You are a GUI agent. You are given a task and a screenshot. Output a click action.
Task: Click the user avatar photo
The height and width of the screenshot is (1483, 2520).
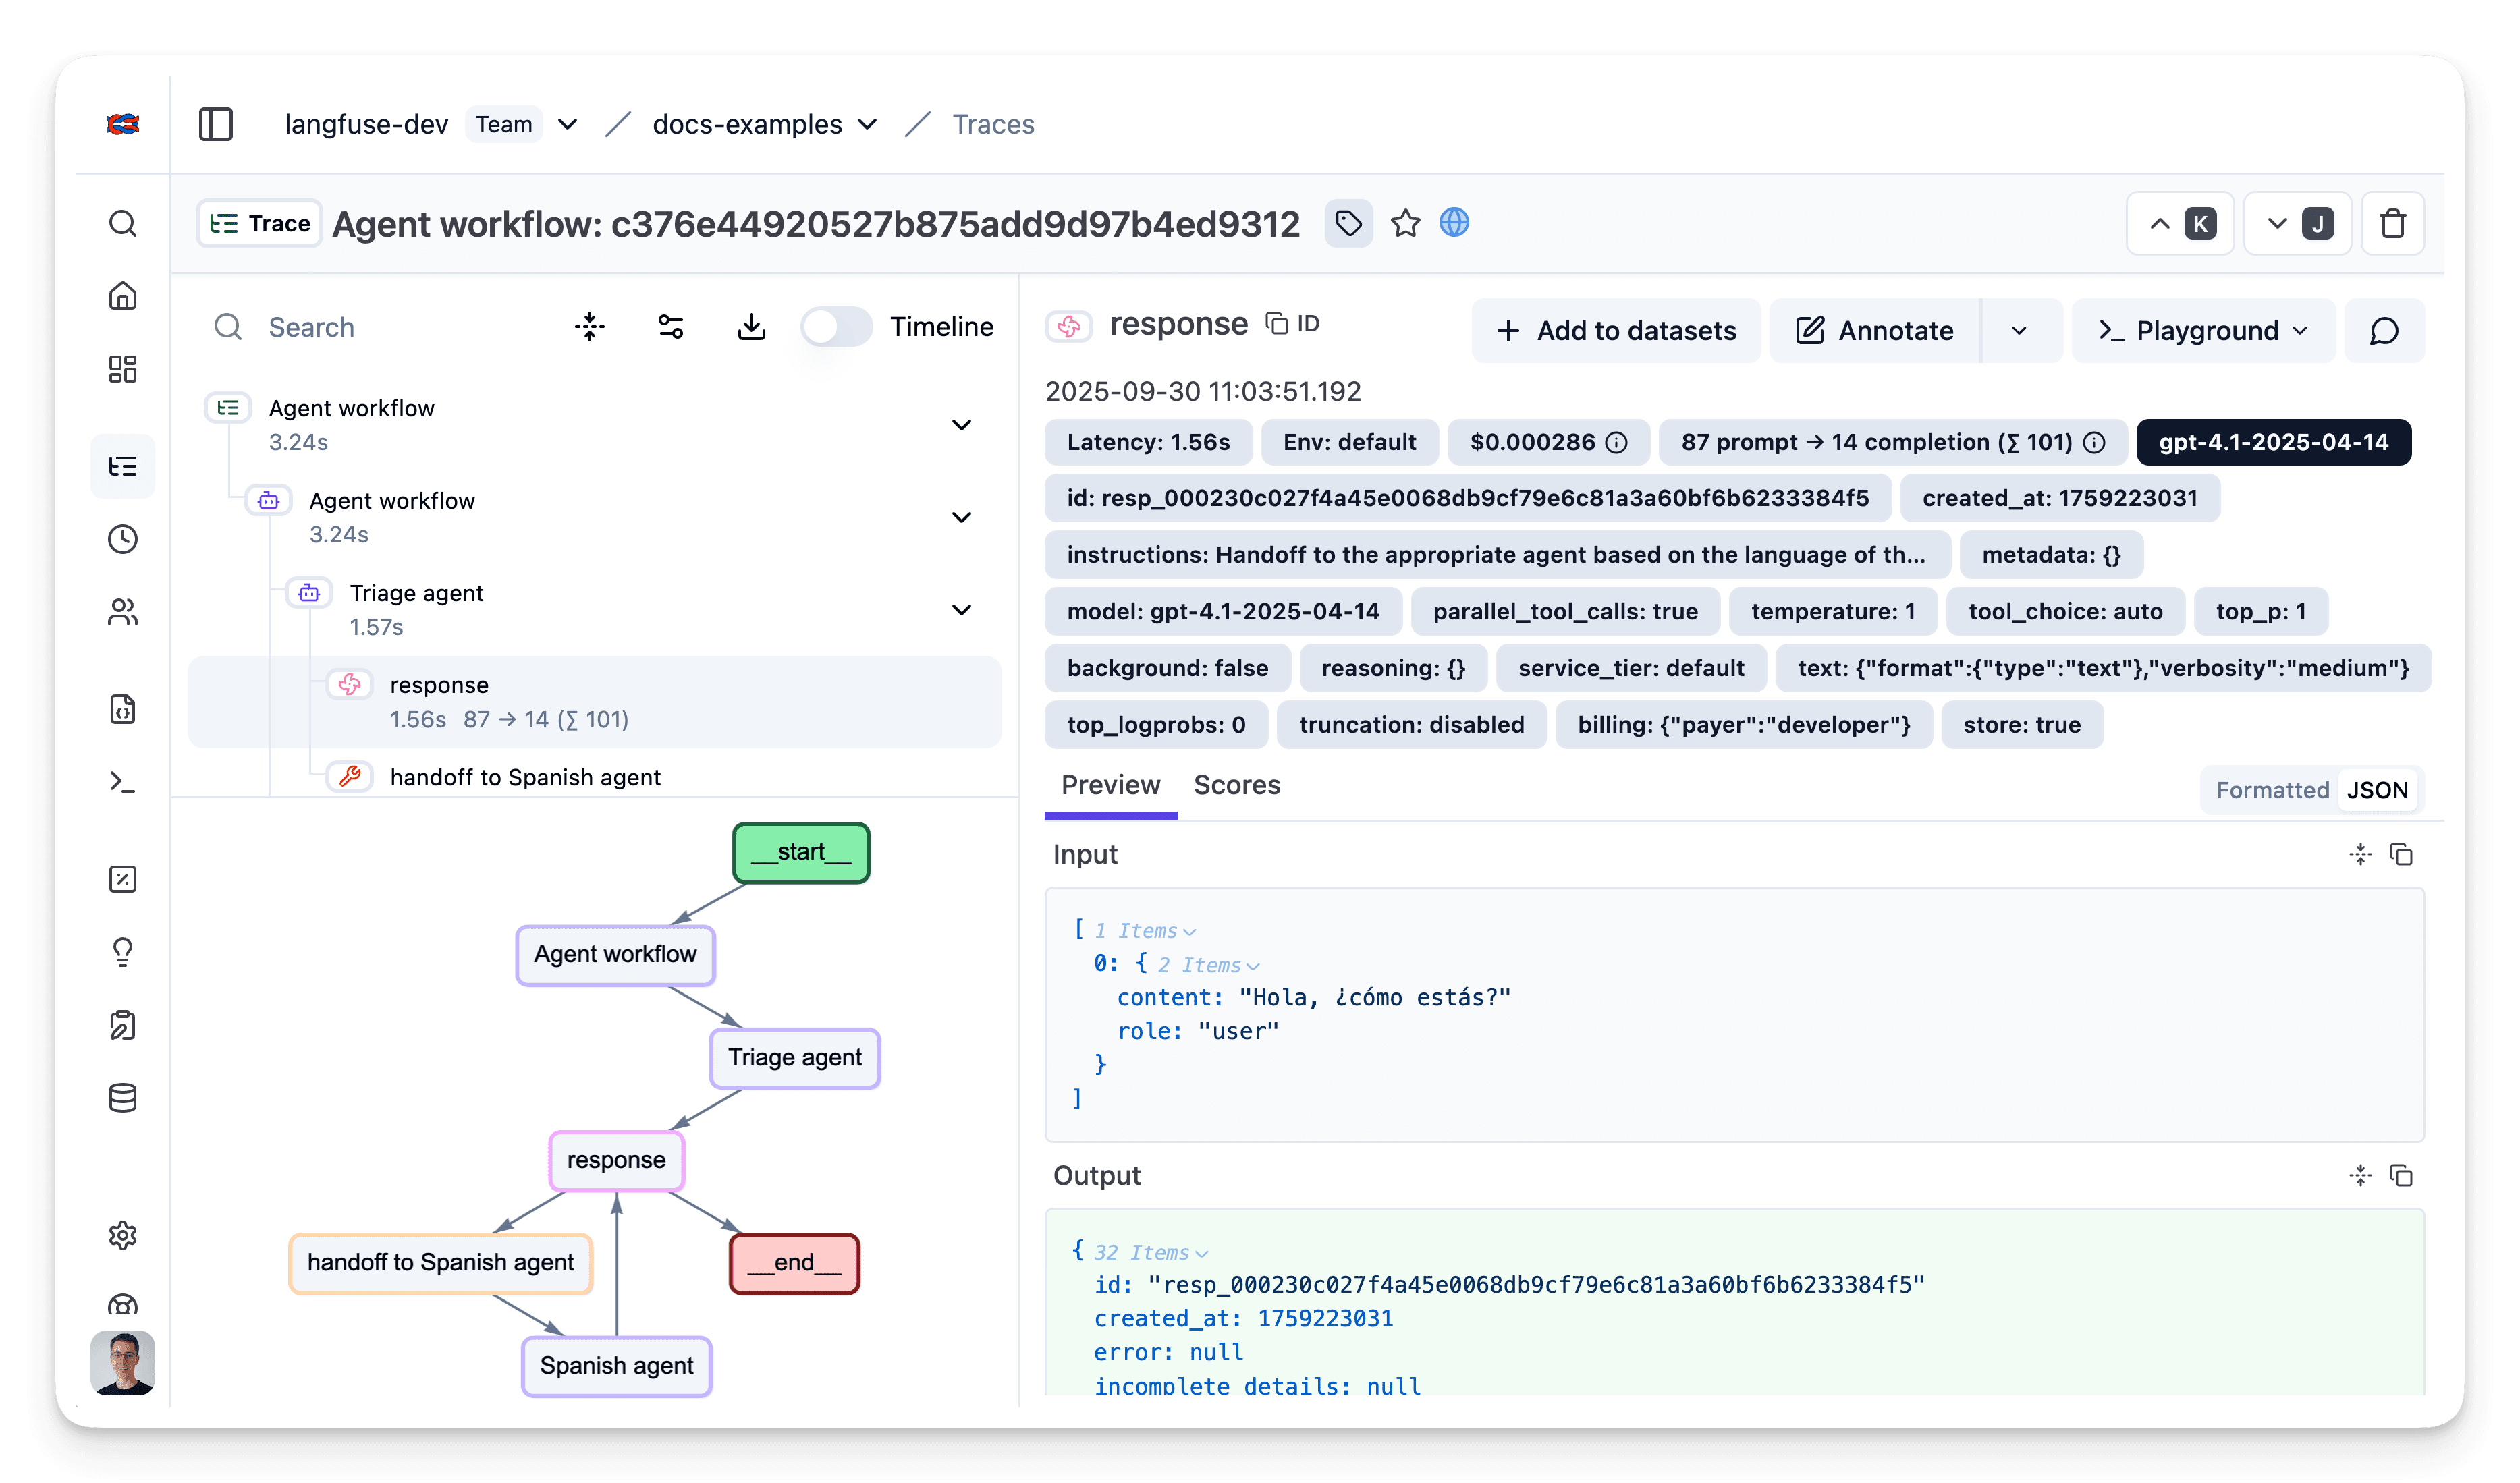point(123,1363)
